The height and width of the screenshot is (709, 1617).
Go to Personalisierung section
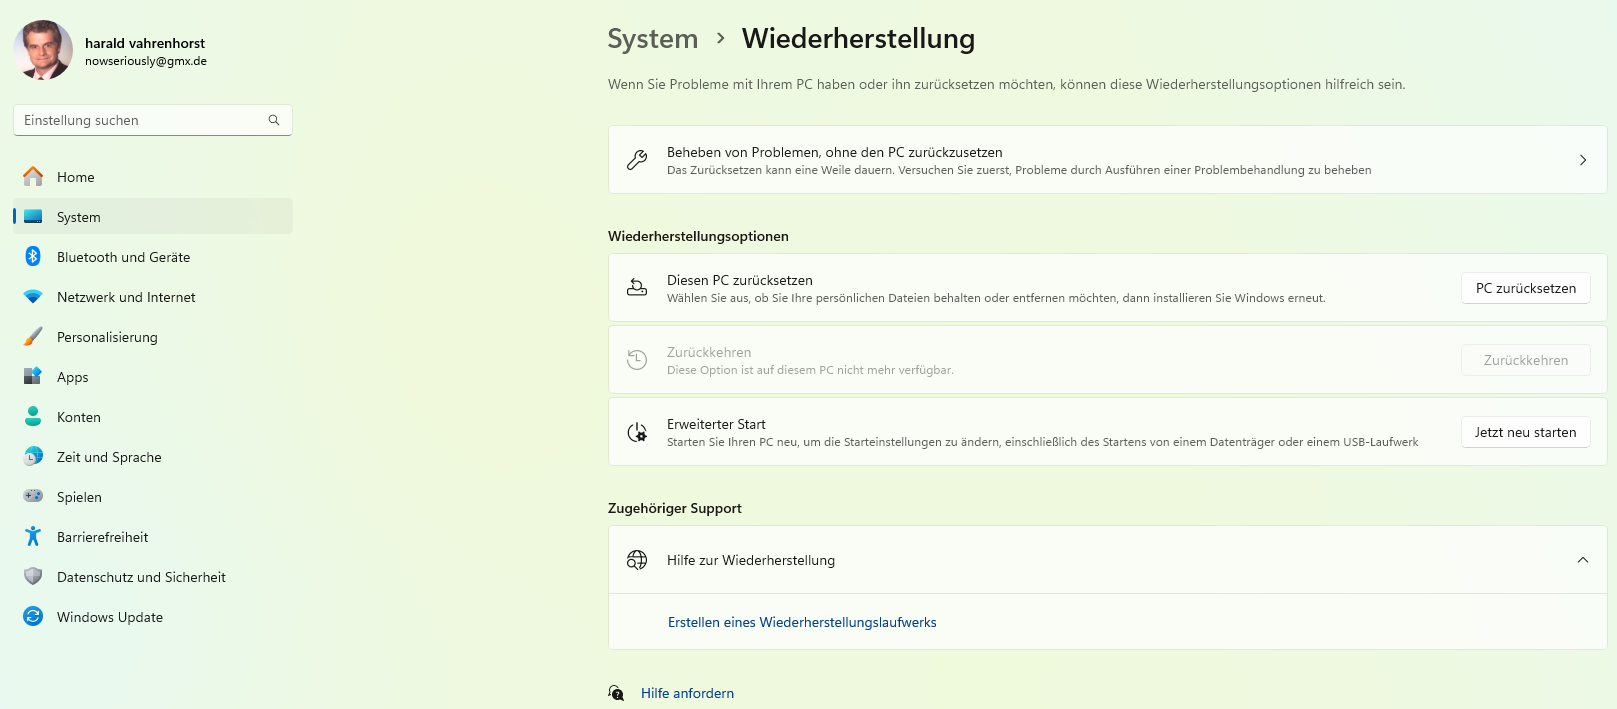pyautogui.click(x=153, y=337)
